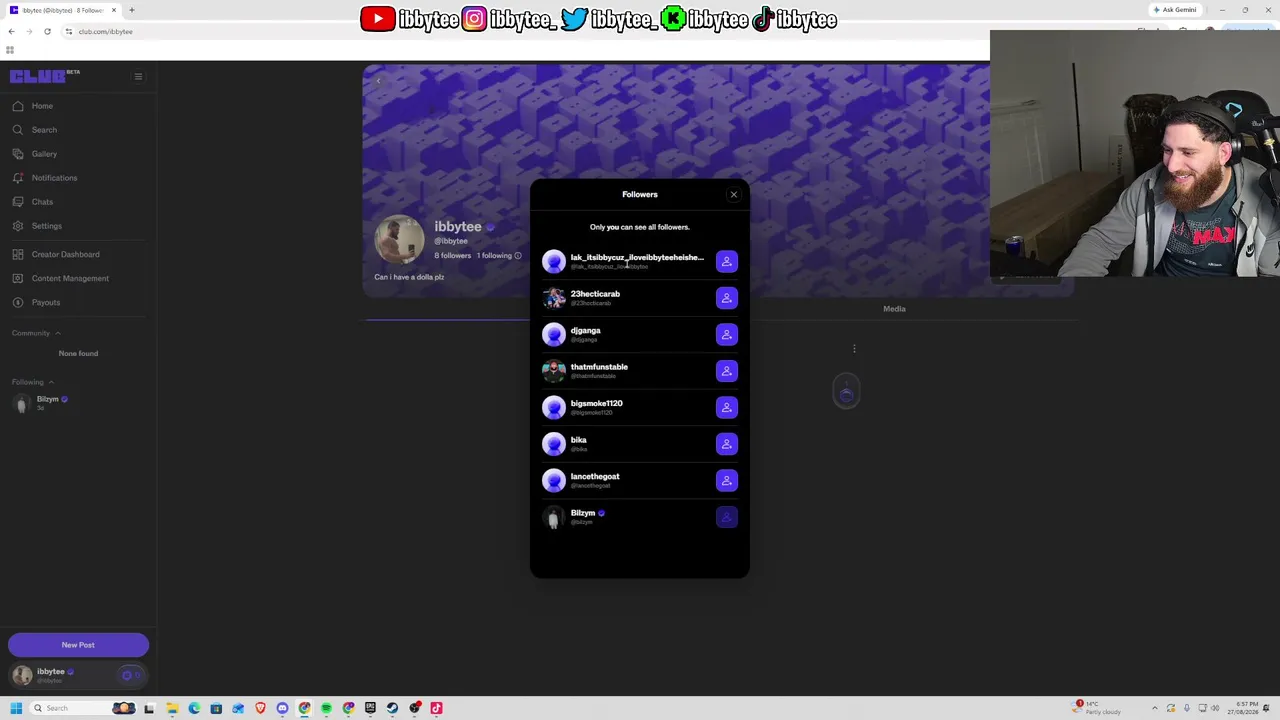The width and height of the screenshot is (1280, 720).
Task: Open Steam from the taskbar
Action: click(x=392, y=708)
